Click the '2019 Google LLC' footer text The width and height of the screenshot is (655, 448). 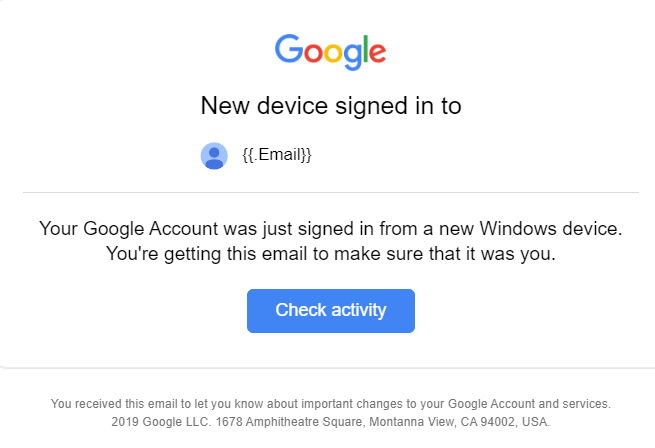point(160,422)
